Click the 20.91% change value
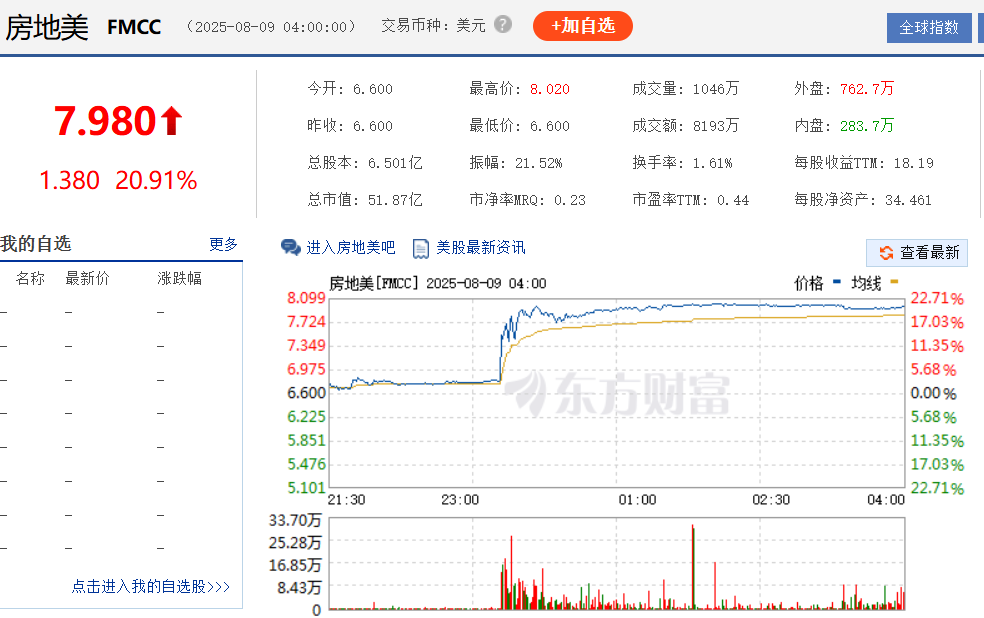Viewport: 984px width, 618px height. tap(156, 180)
